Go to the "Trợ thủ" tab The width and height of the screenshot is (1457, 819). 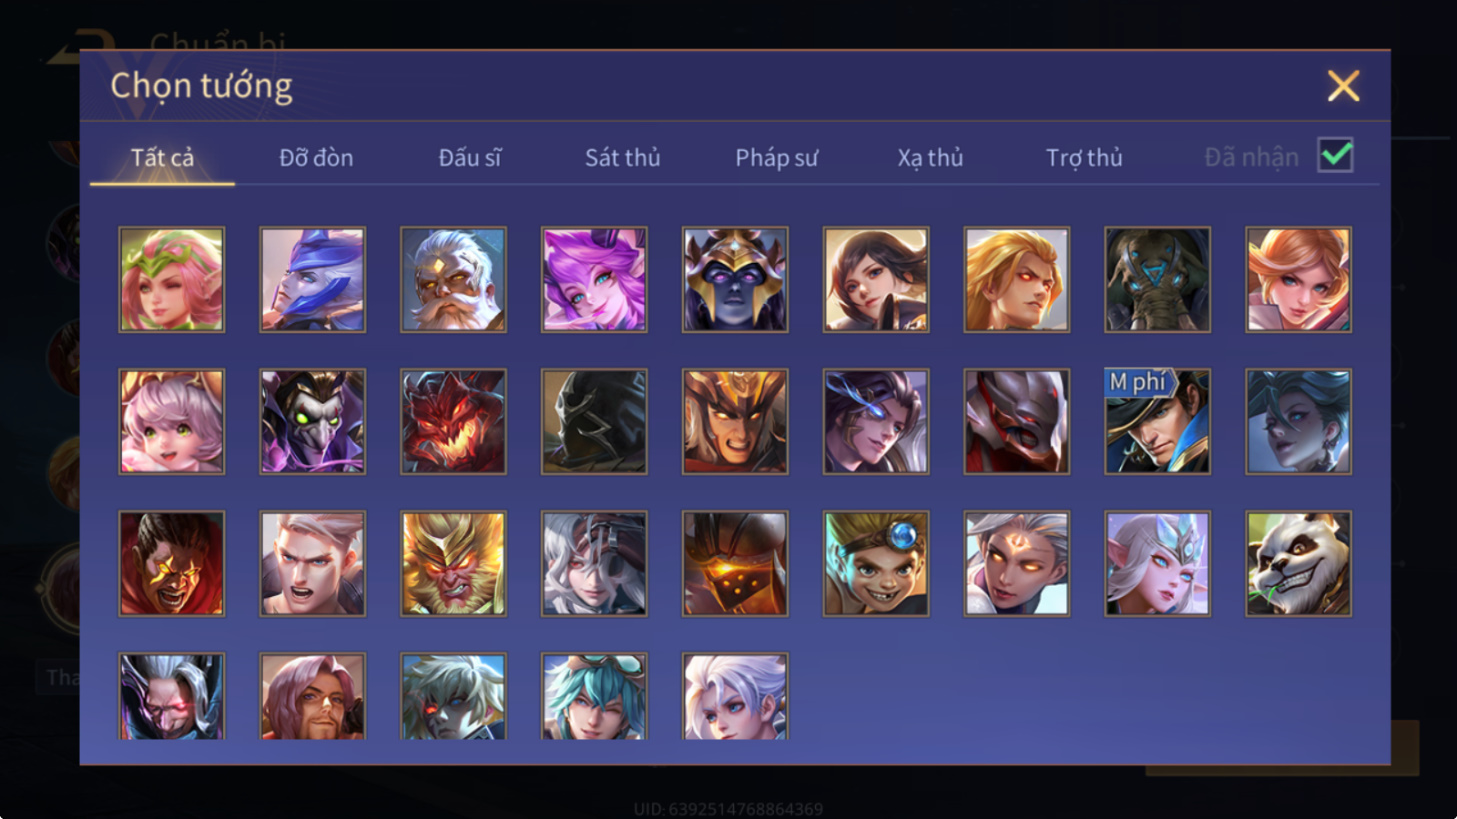1084,157
